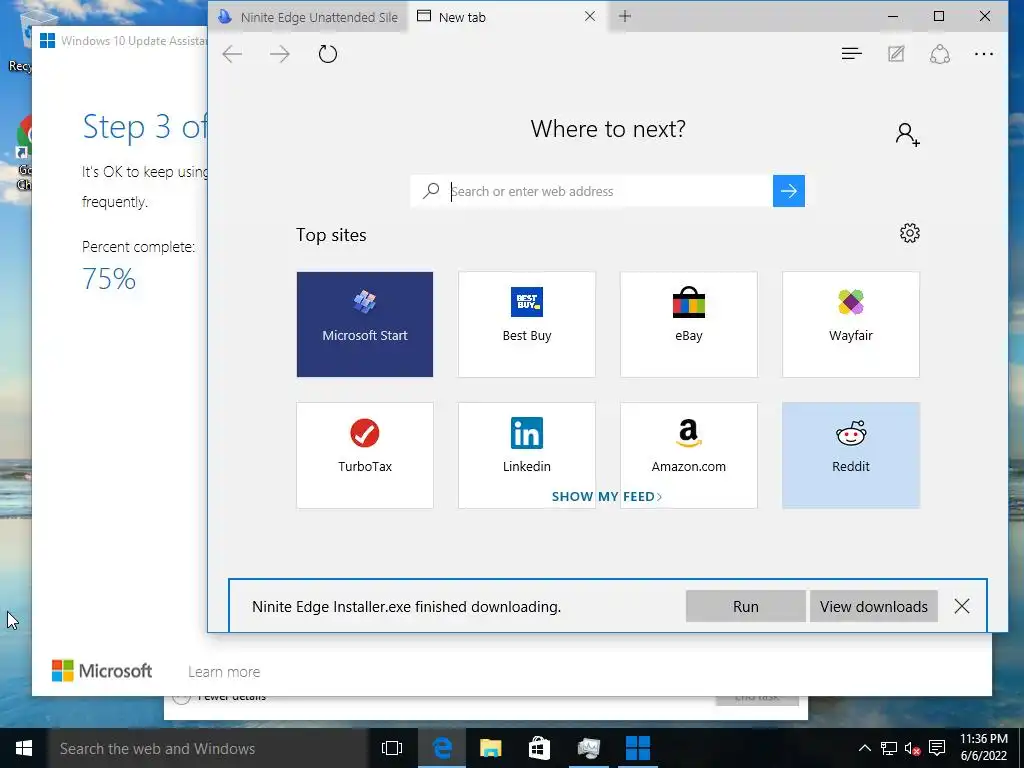Open Task View from taskbar
Viewport: 1024px width, 768px height.
coord(392,748)
